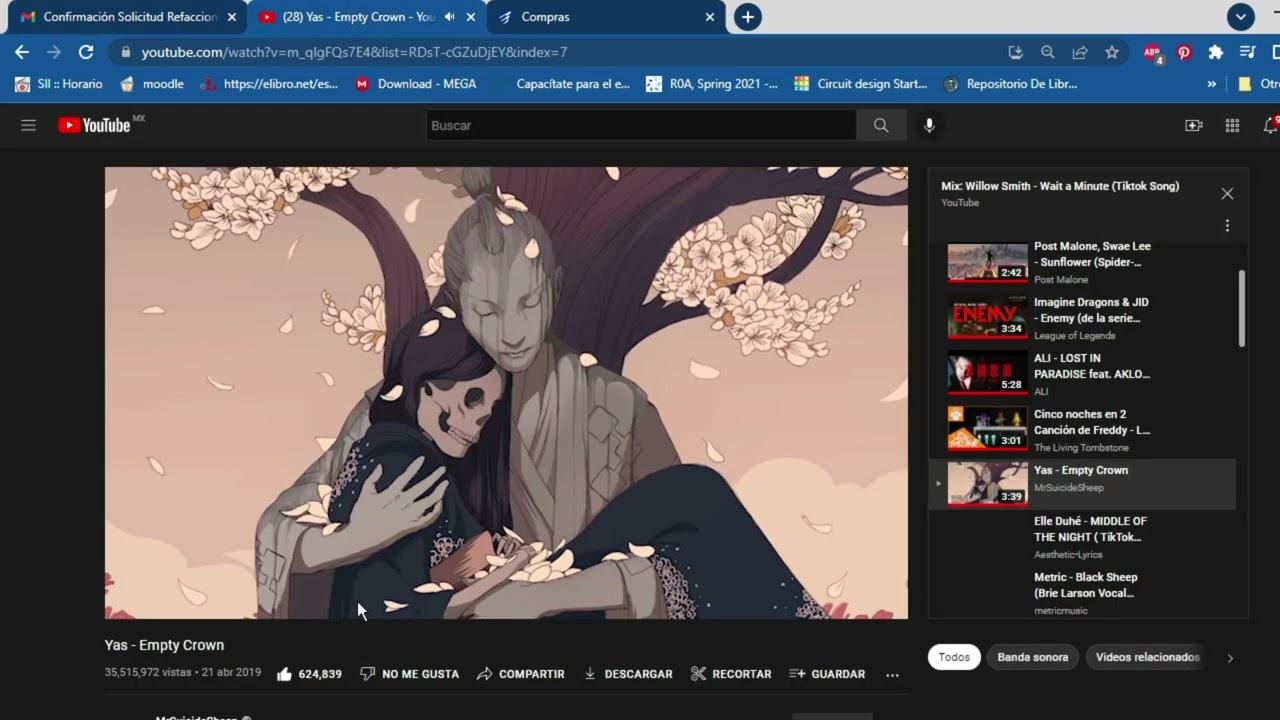Click the playlist panel scrollbar

click(1242, 308)
